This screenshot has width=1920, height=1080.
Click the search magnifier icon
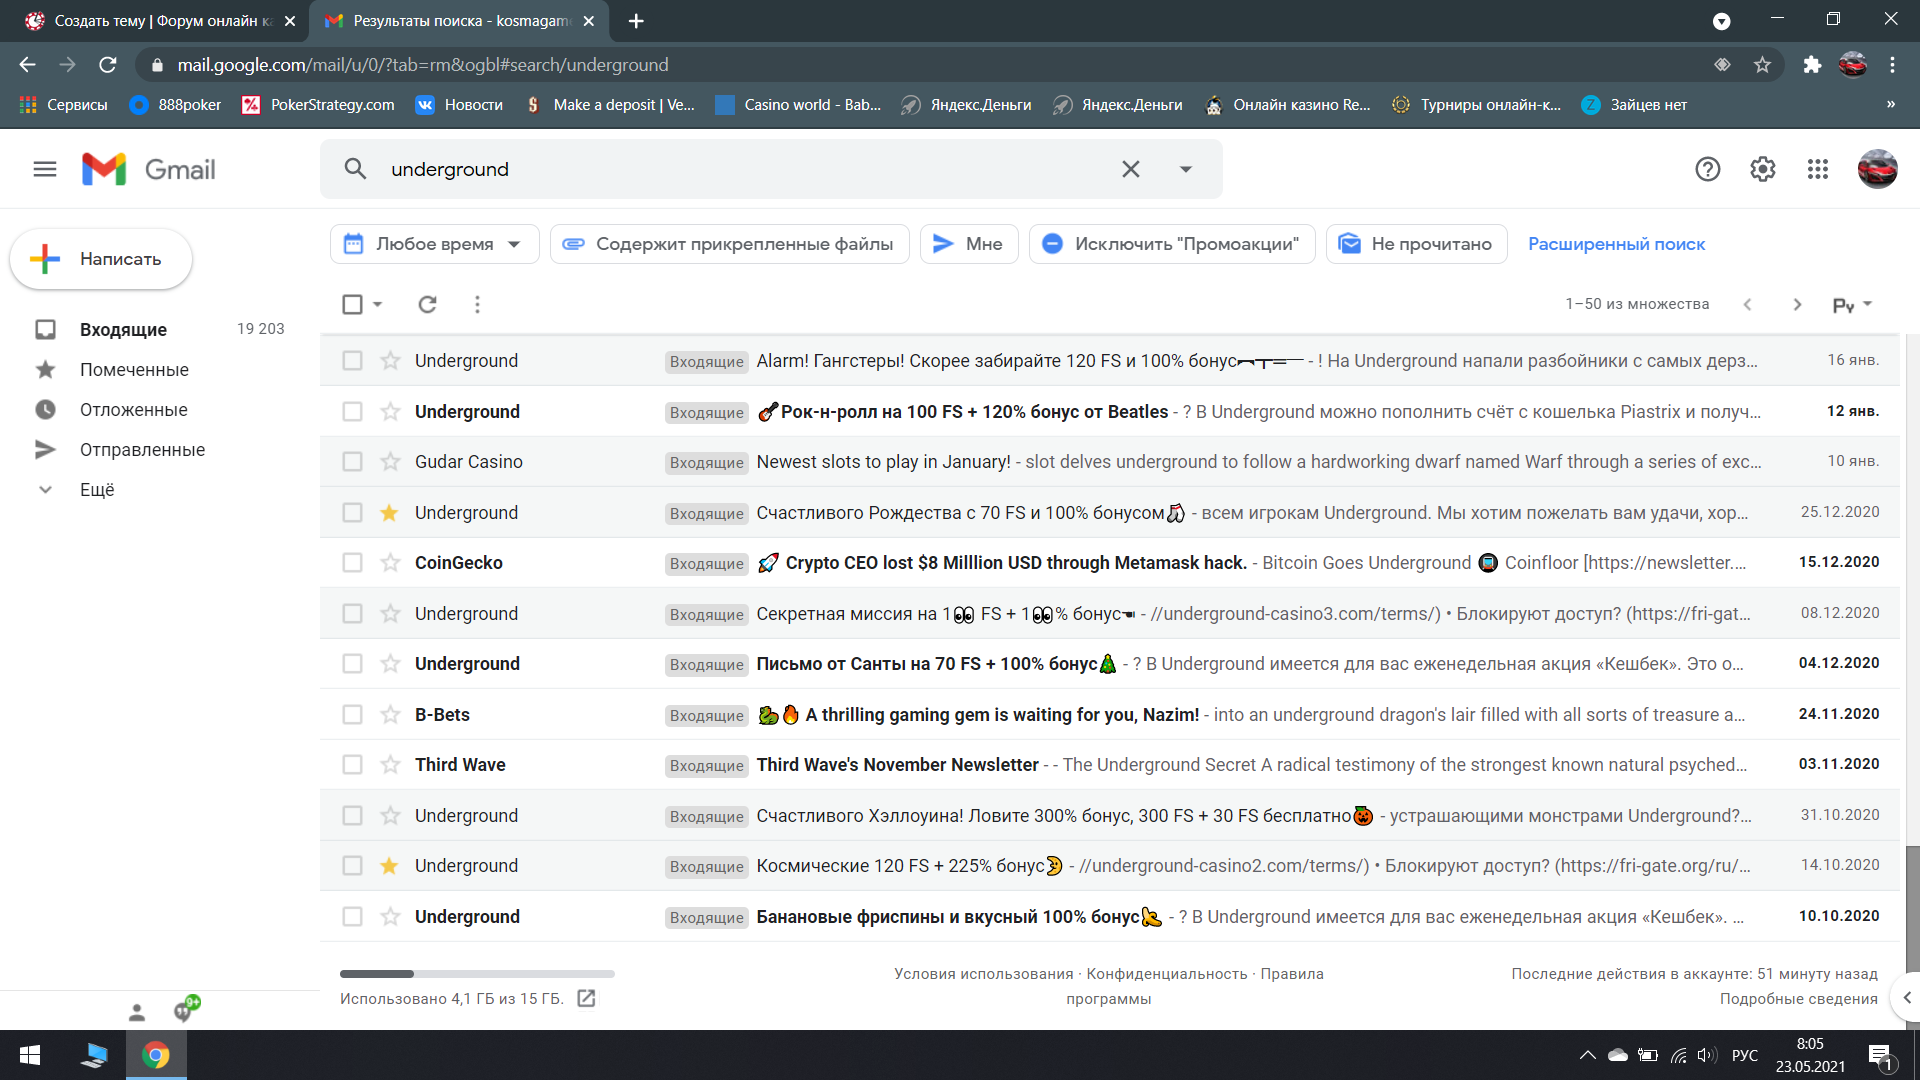pyautogui.click(x=355, y=169)
